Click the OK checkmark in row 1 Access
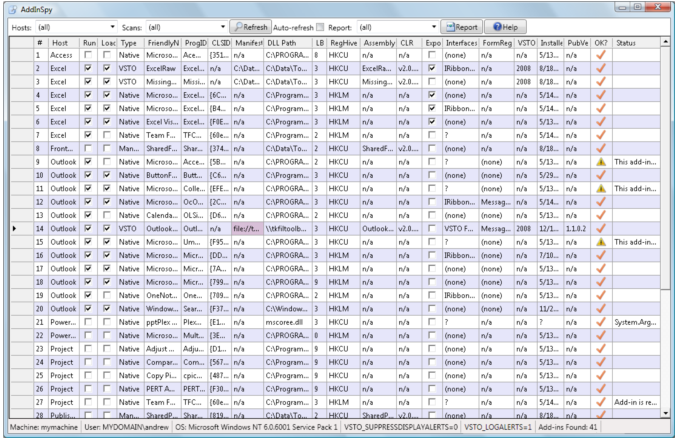This screenshot has height=439, width=675. point(601,55)
